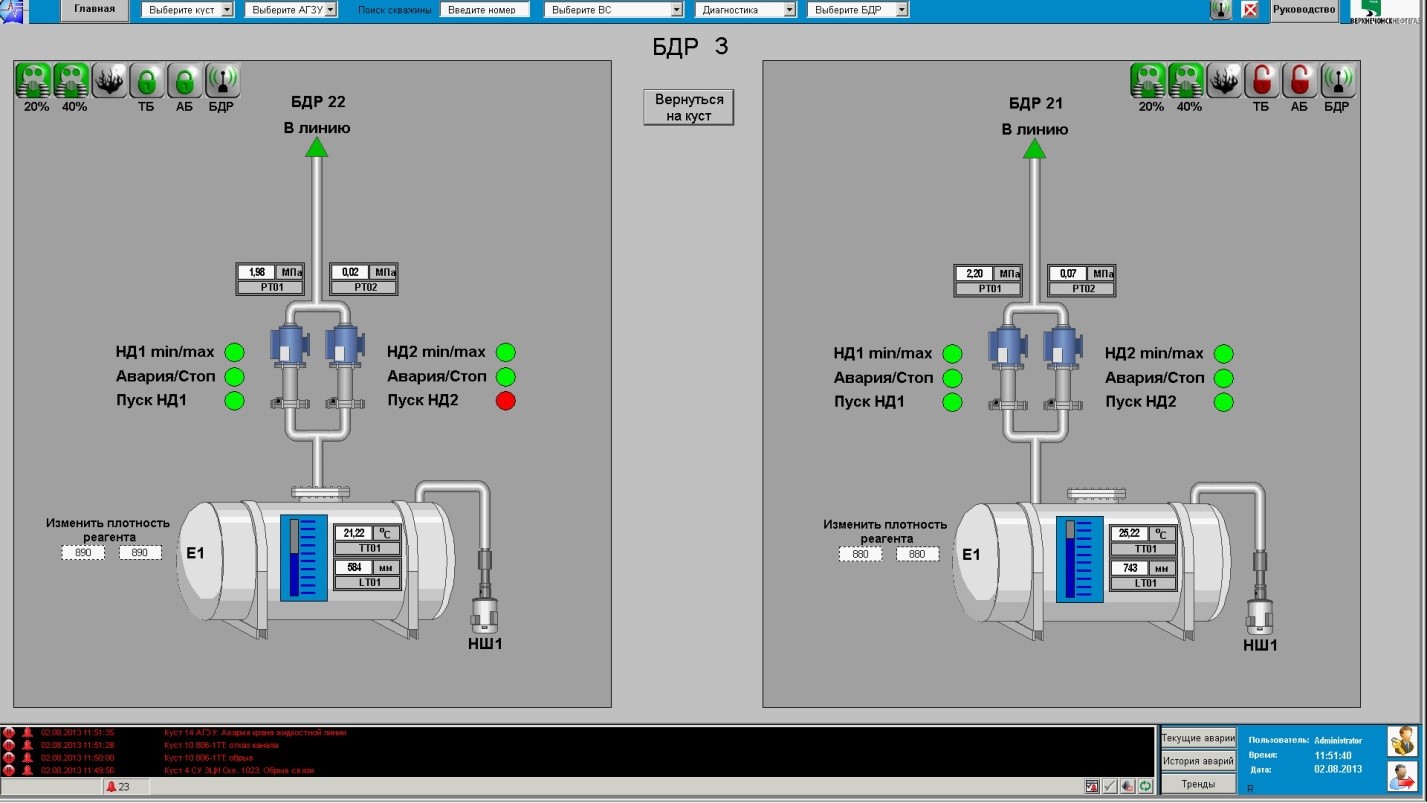Click the БДР antenna icon in БДР 21 panel

pos(1337,80)
